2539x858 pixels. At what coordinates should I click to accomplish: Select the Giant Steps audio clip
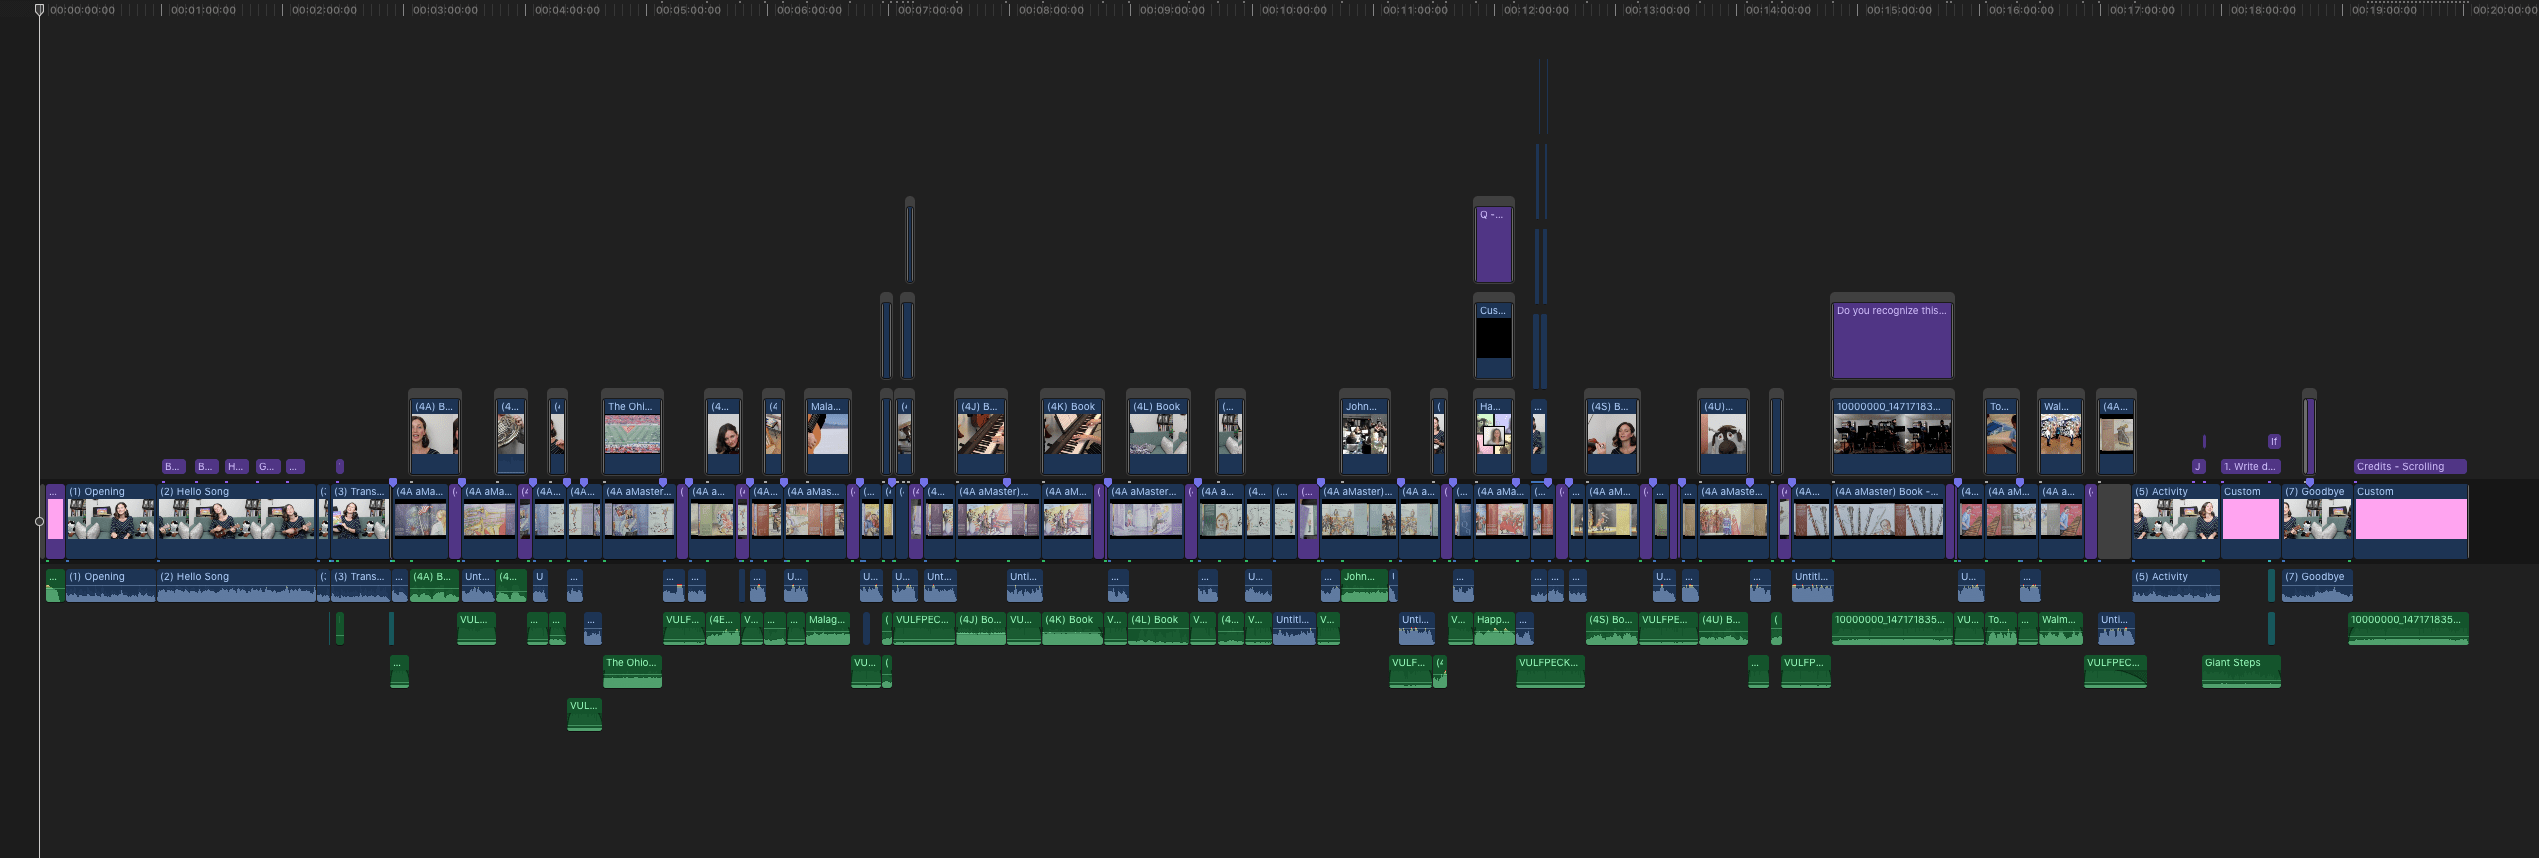pyautogui.click(x=2241, y=671)
